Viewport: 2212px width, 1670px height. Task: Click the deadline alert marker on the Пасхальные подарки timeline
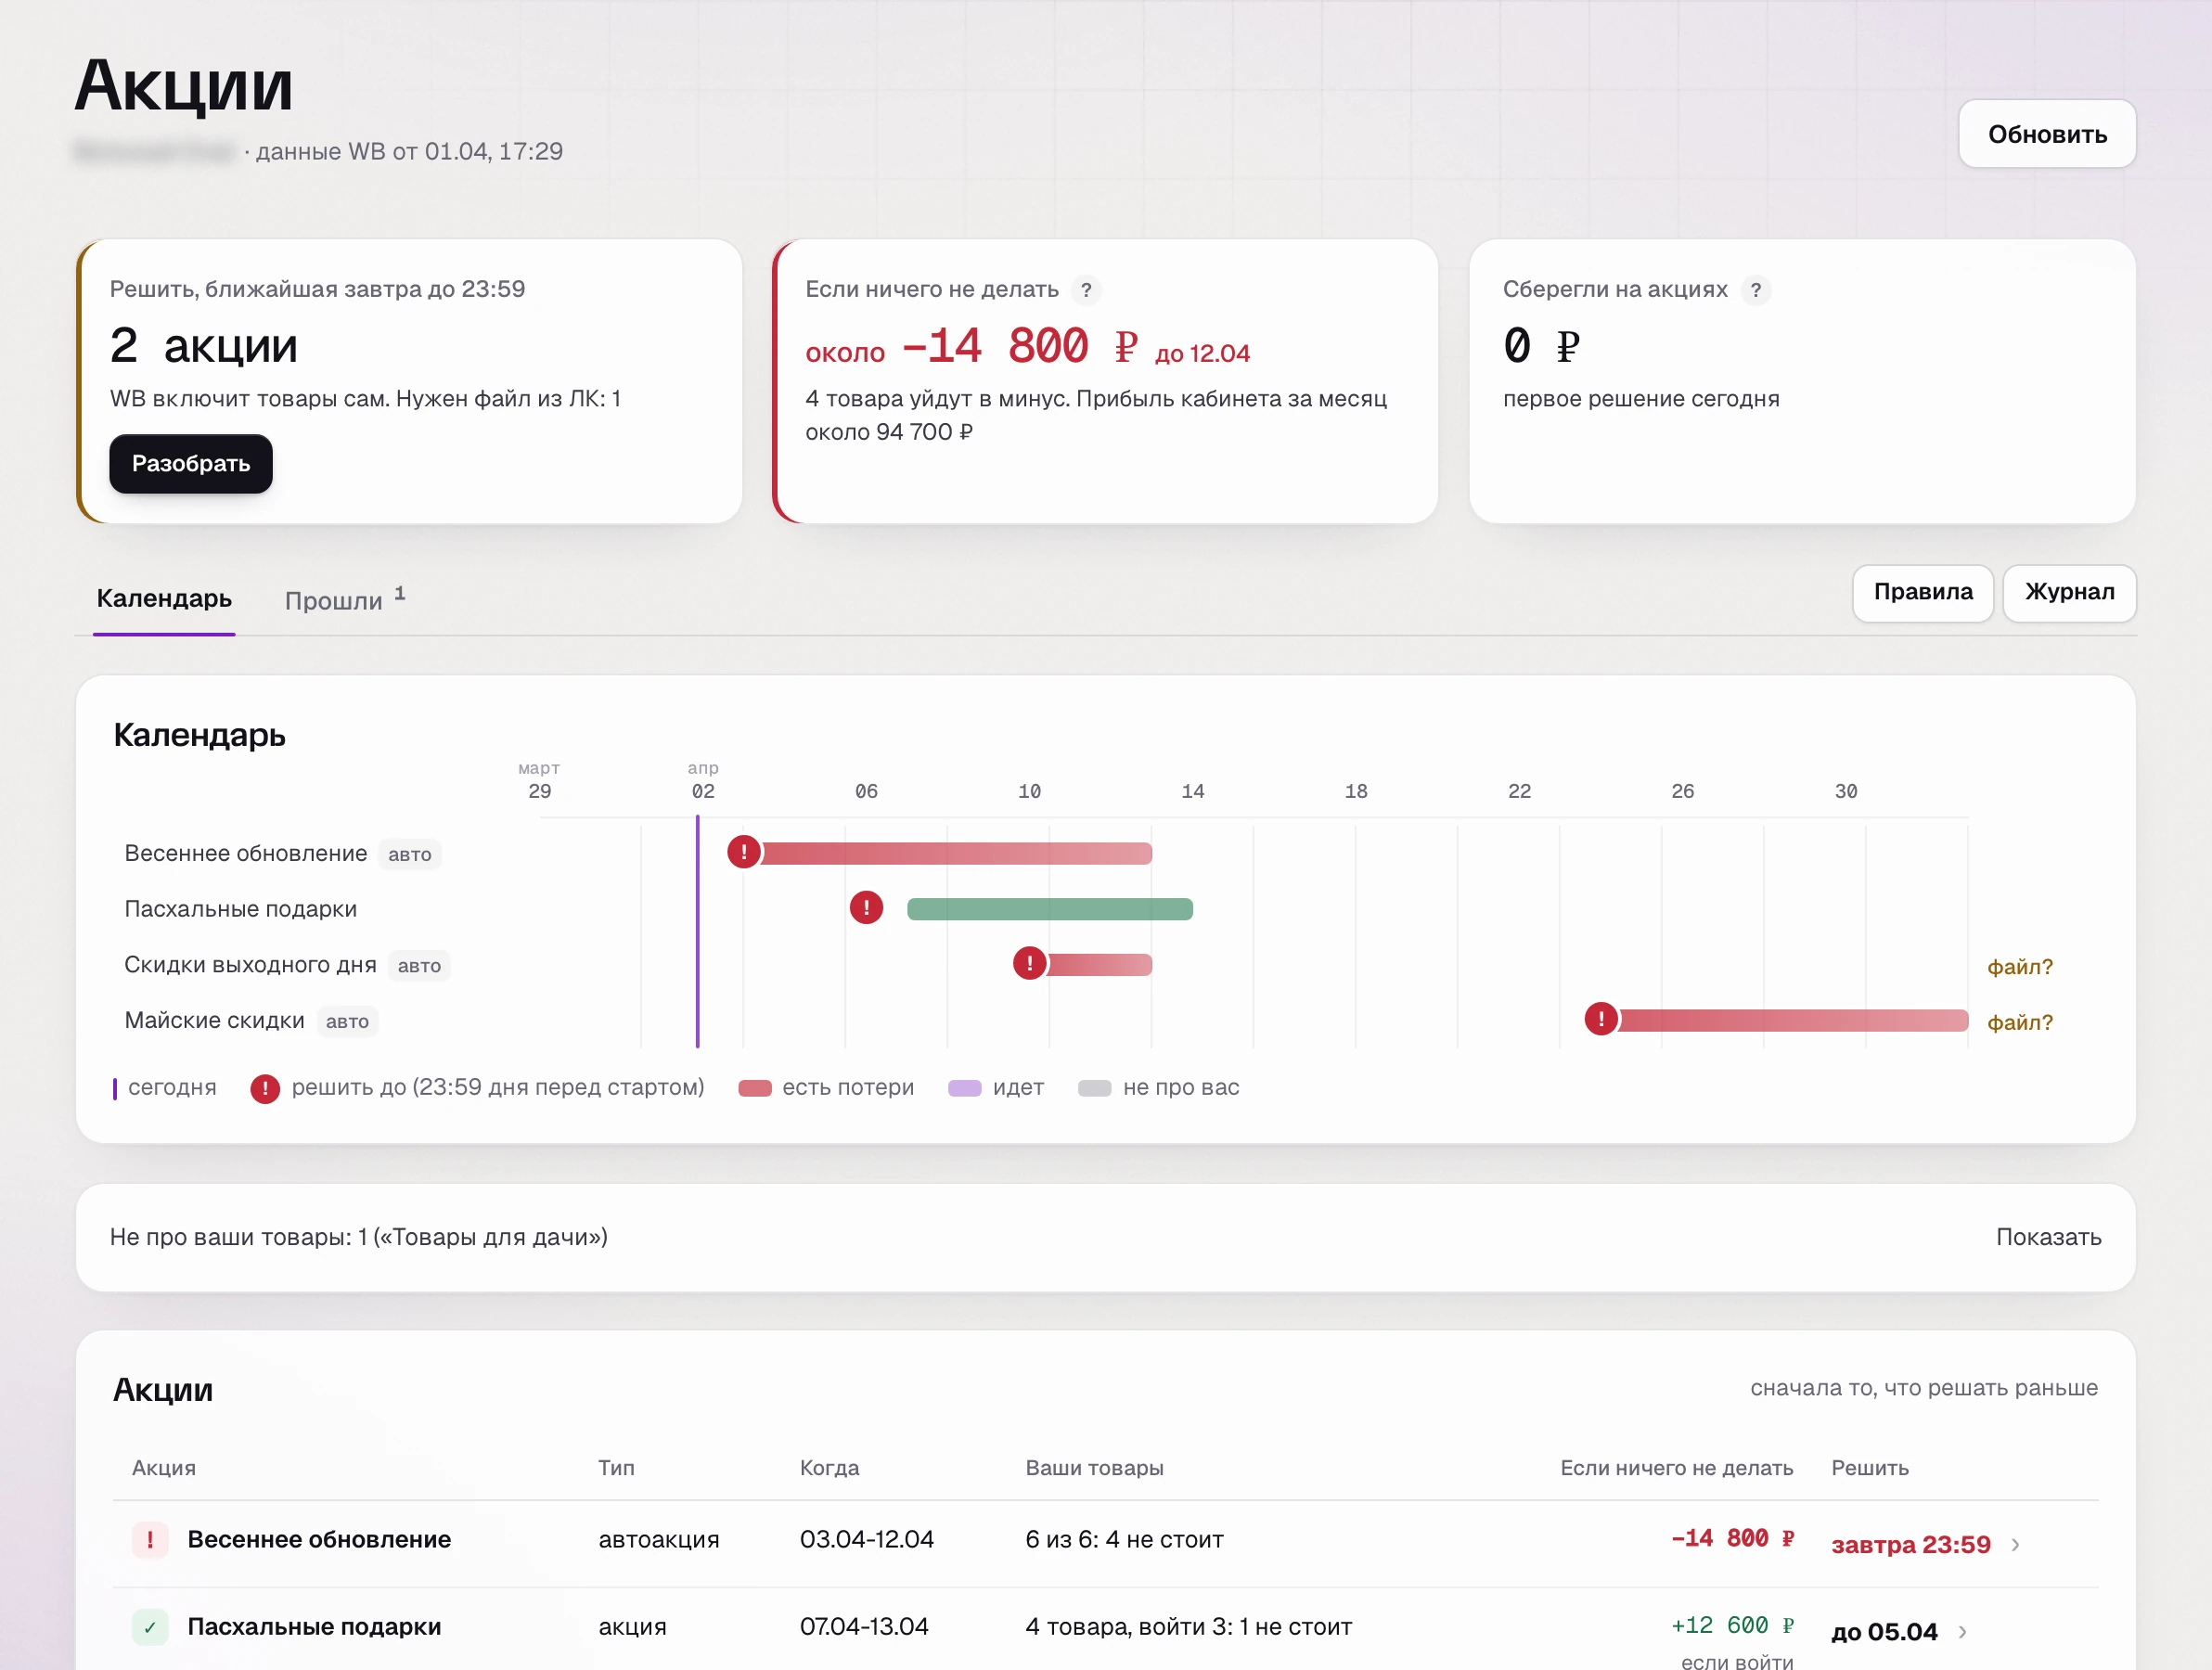(866, 908)
